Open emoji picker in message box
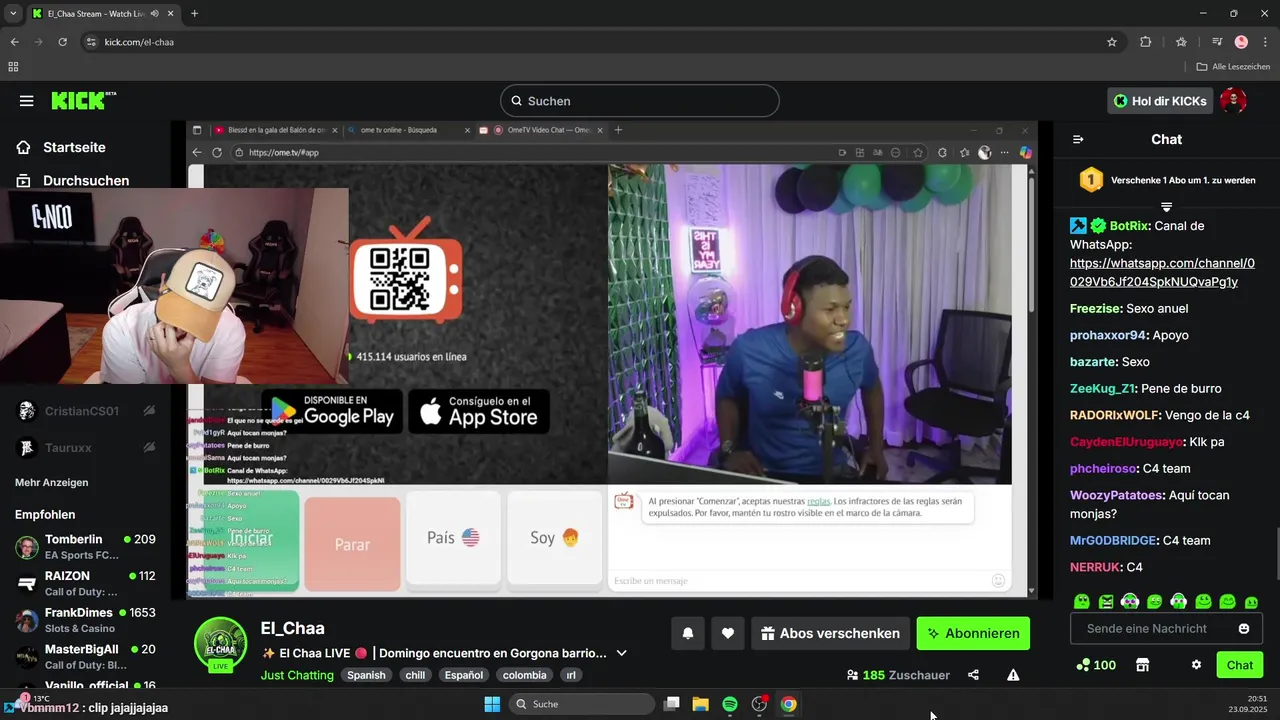Image resolution: width=1280 pixels, height=720 pixels. click(x=1244, y=629)
